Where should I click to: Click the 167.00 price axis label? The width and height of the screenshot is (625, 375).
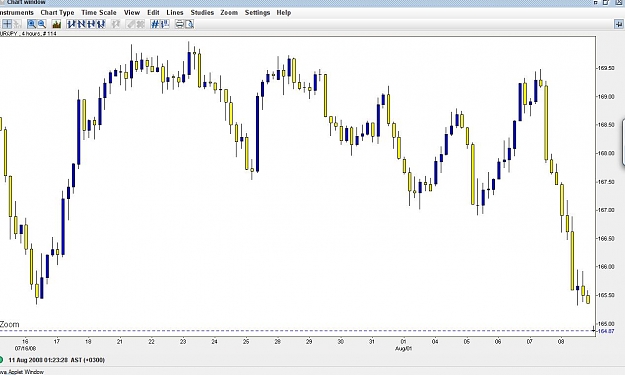pos(606,210)
